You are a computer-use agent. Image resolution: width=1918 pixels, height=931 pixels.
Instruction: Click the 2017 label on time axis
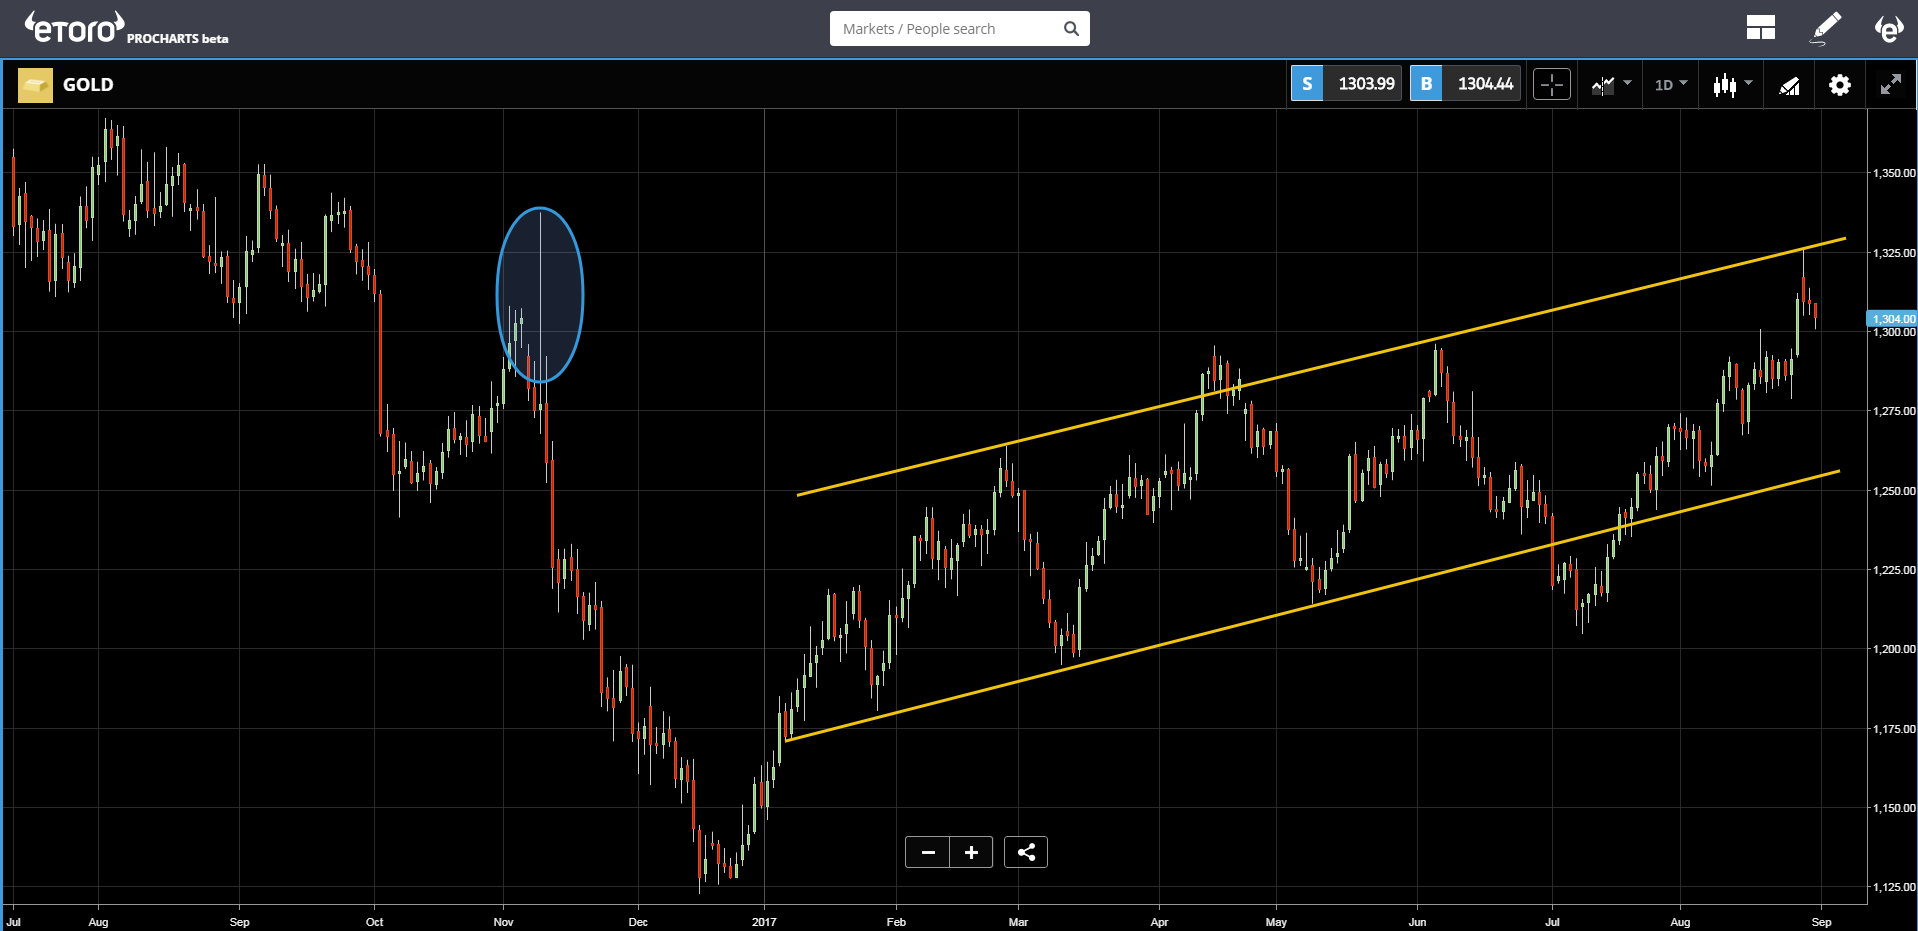click(x=764, y=922)
